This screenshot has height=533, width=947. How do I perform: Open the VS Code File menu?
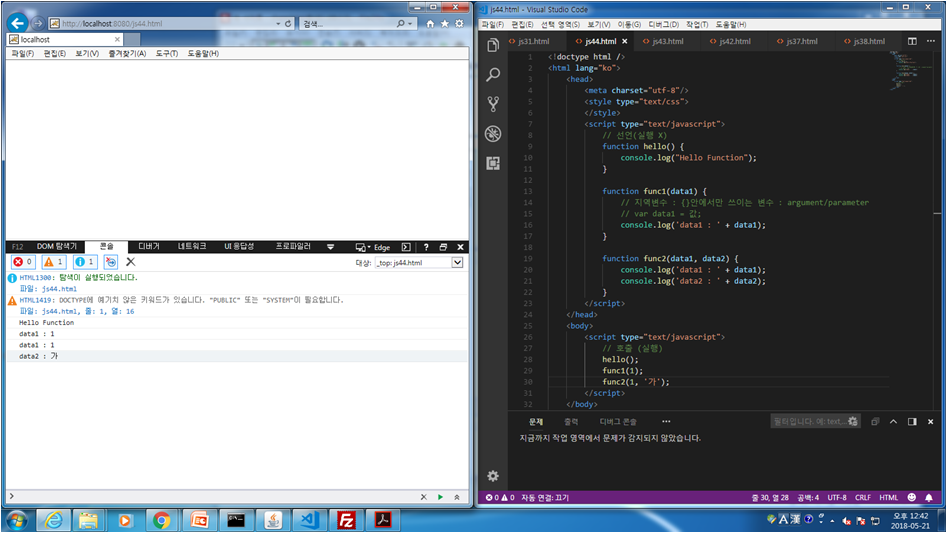tap(492, 24)
